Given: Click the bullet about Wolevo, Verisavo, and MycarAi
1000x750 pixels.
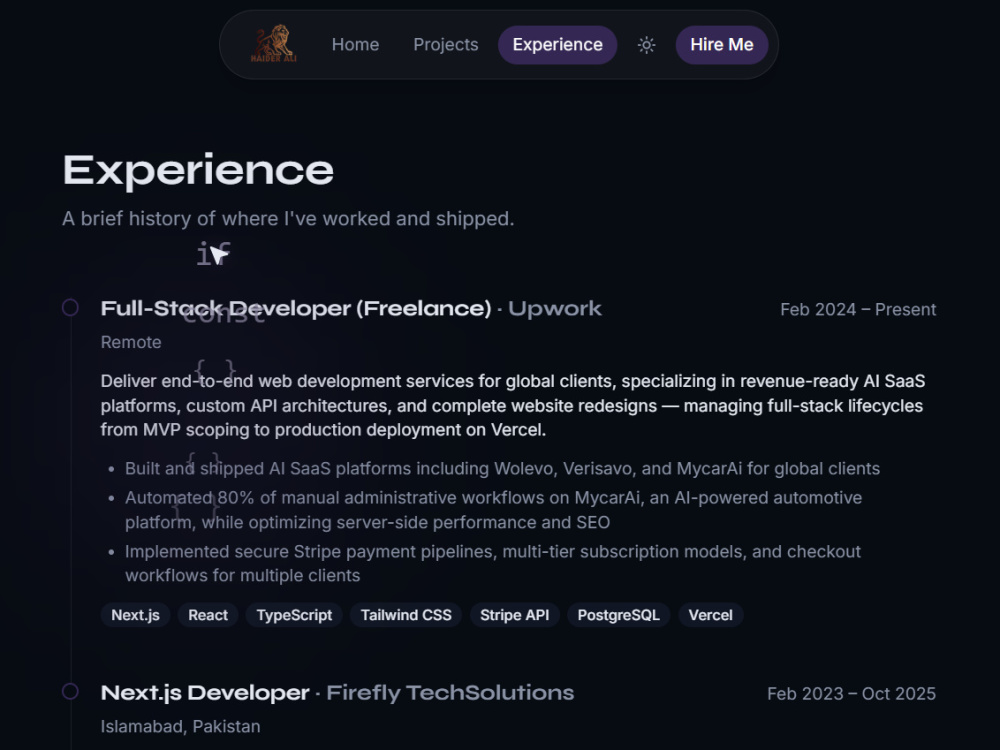Looking at the screenshot, I should click(502, 469).
